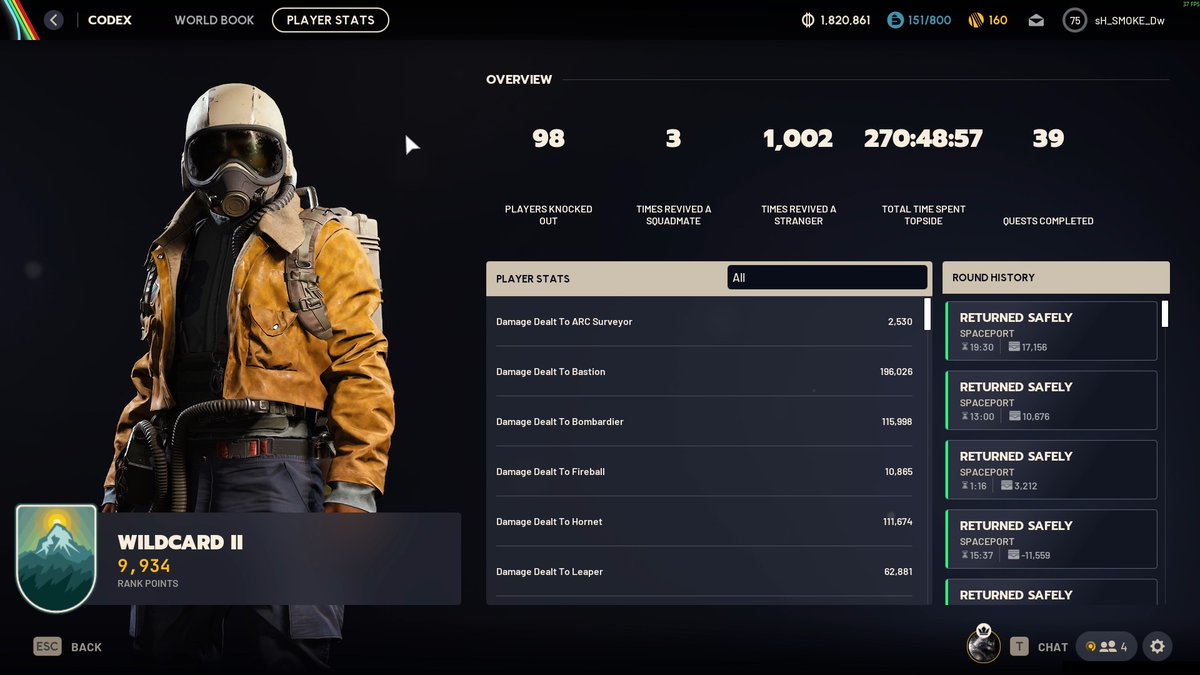This screenshot has width=1200, height=675.
Task: Click the Player Stats list scrollbar
Action: pyautogui.click(x=927, y=314)
